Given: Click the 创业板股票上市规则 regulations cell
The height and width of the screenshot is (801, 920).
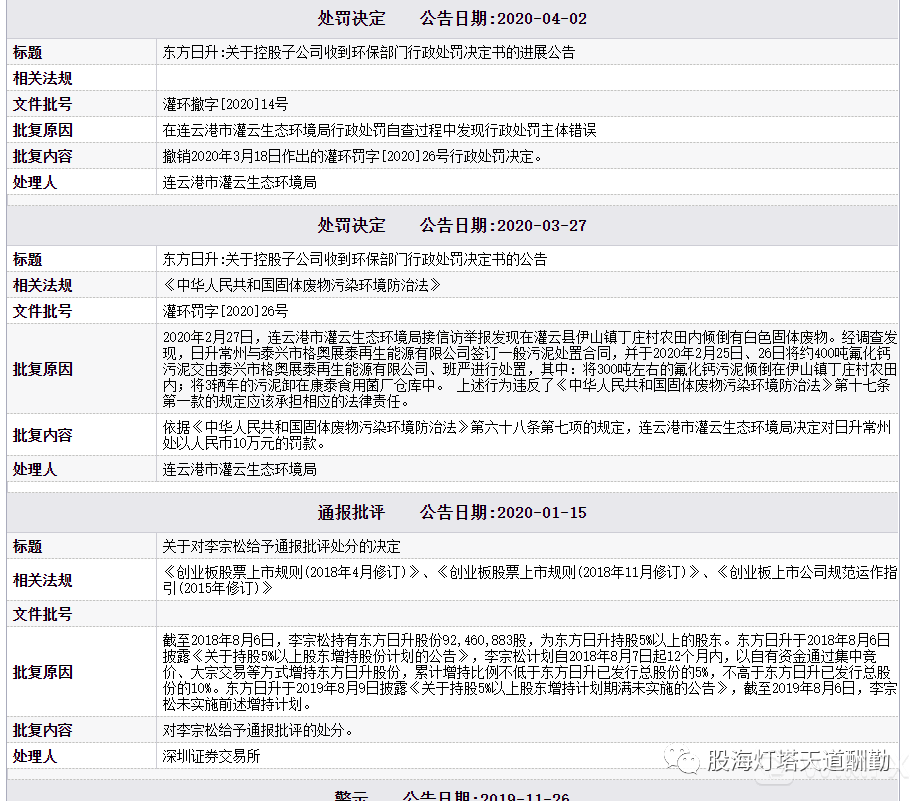Looking at the screenshot, I should [x=530, y=580].
